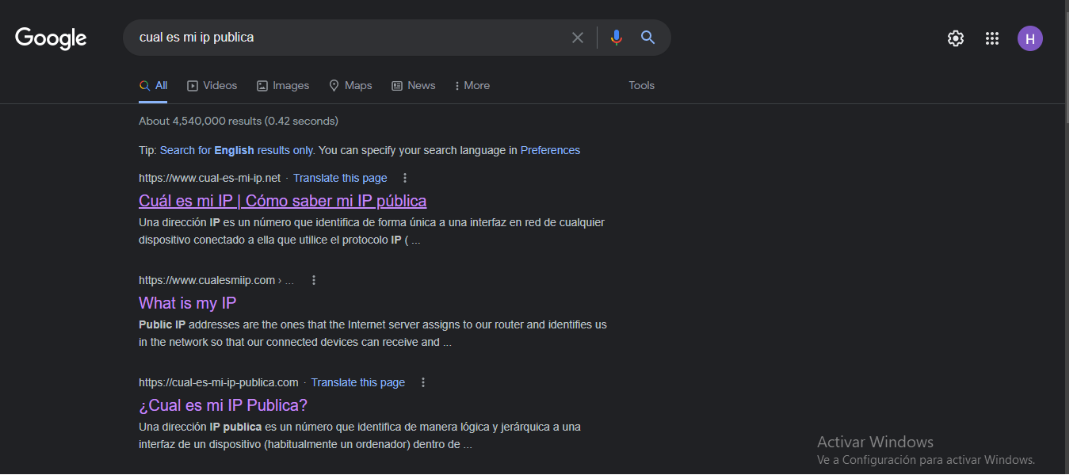This screenshot has width=1069, height=475.
Task: Open the account avatar labeled H
Action: 1029,38
